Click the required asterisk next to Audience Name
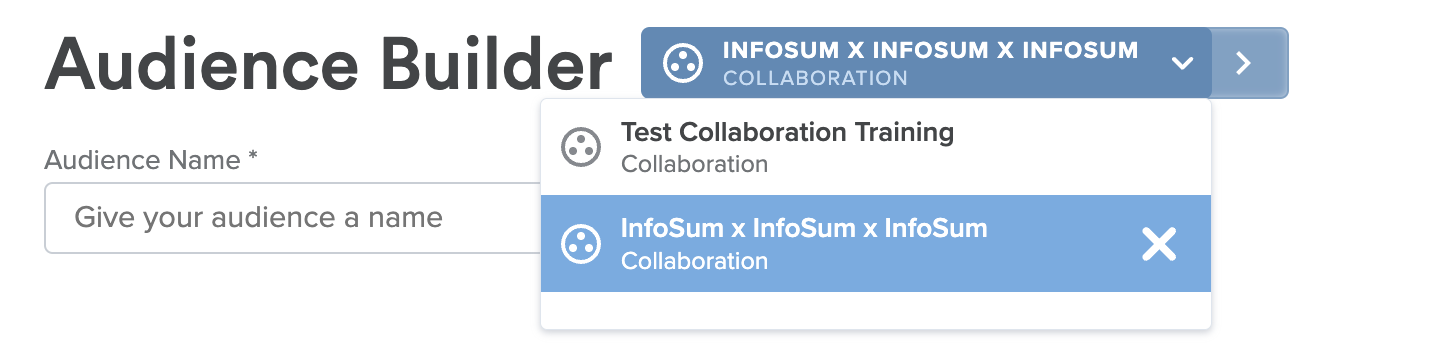This screenshot has width=1436, height=362. pyautogui.click(x=253, y=157)
